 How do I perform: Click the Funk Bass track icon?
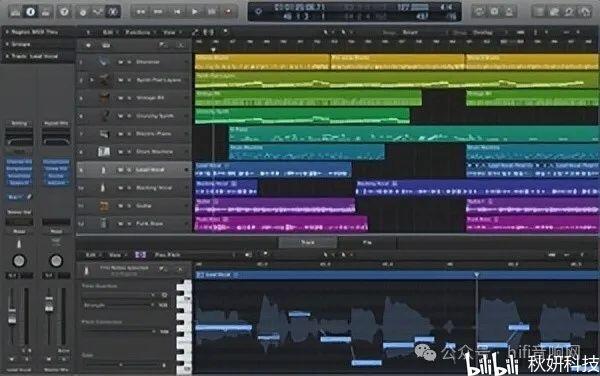tap(104, 223)
